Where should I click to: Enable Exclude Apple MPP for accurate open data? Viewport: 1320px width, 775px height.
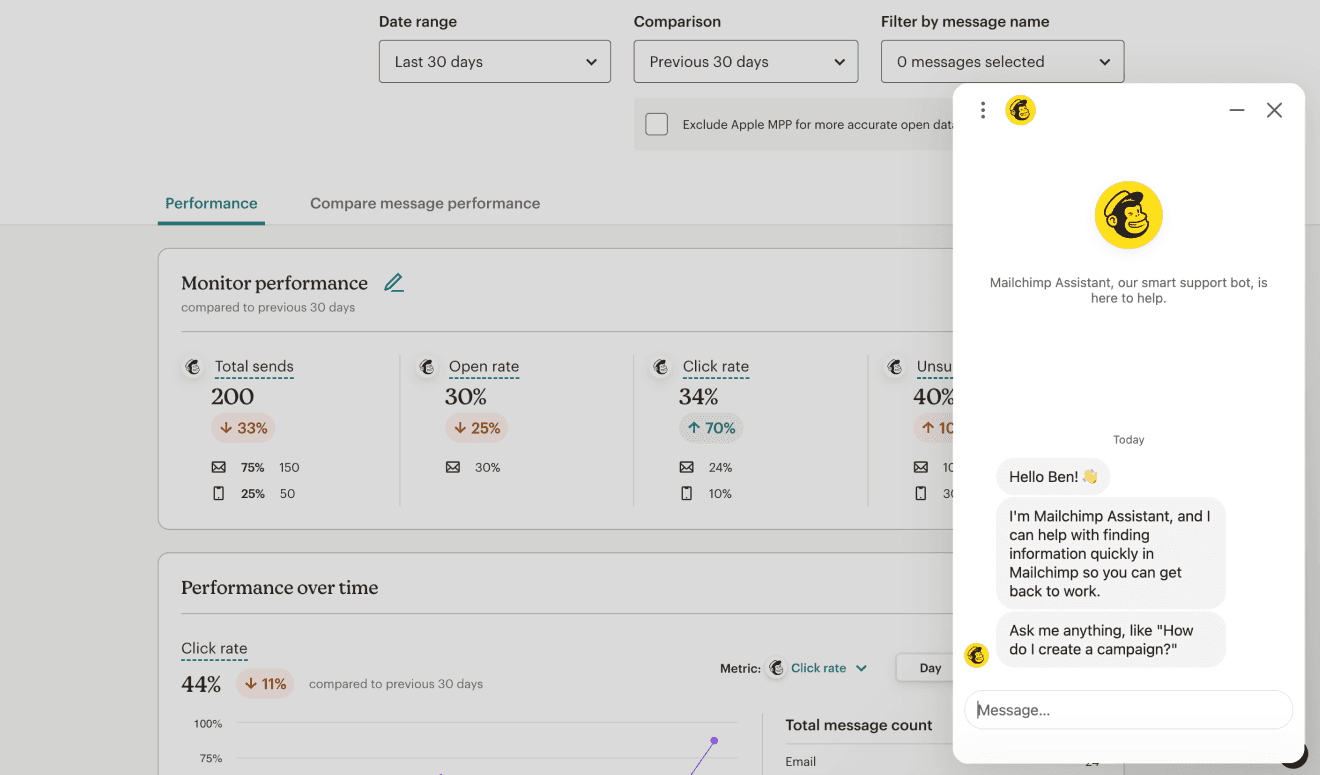click(656, 124)
